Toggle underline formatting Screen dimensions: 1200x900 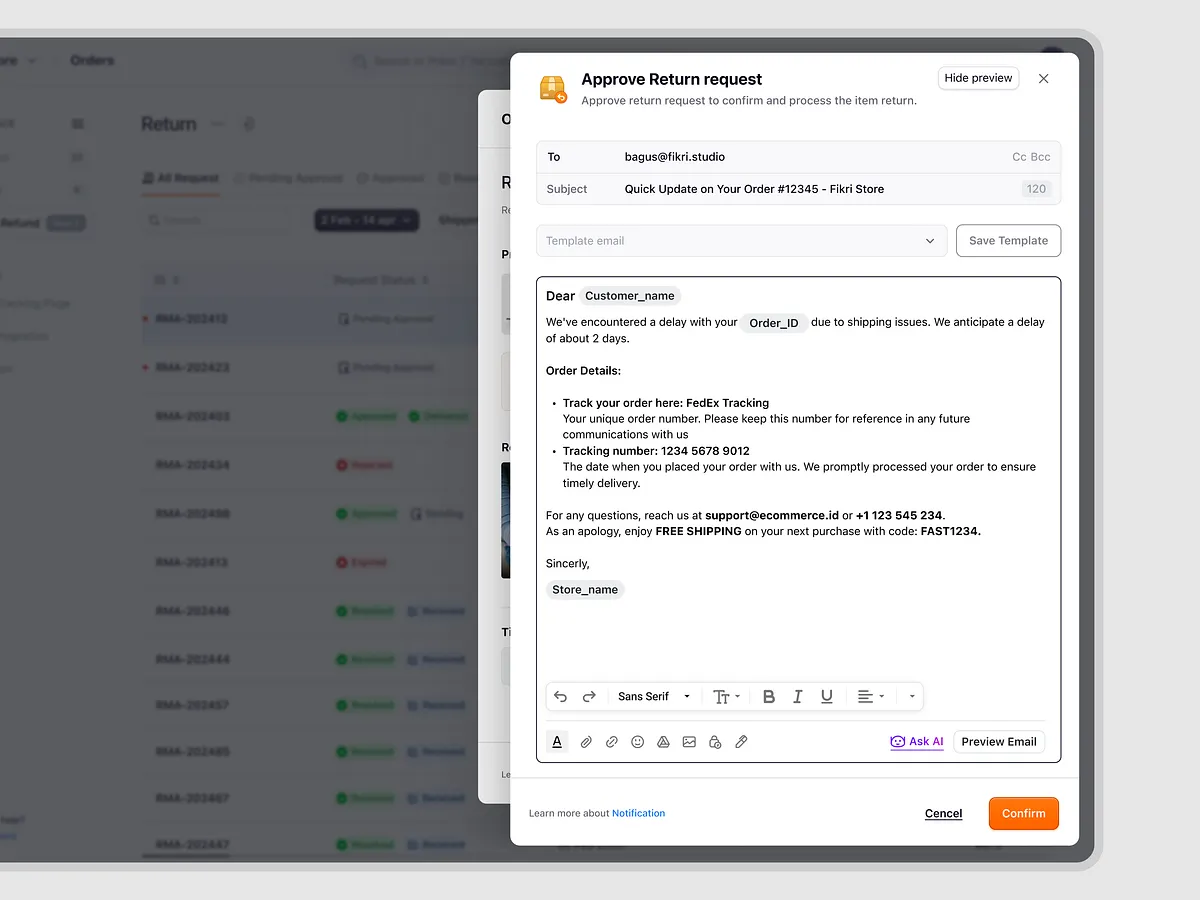[x=826, y=696]
